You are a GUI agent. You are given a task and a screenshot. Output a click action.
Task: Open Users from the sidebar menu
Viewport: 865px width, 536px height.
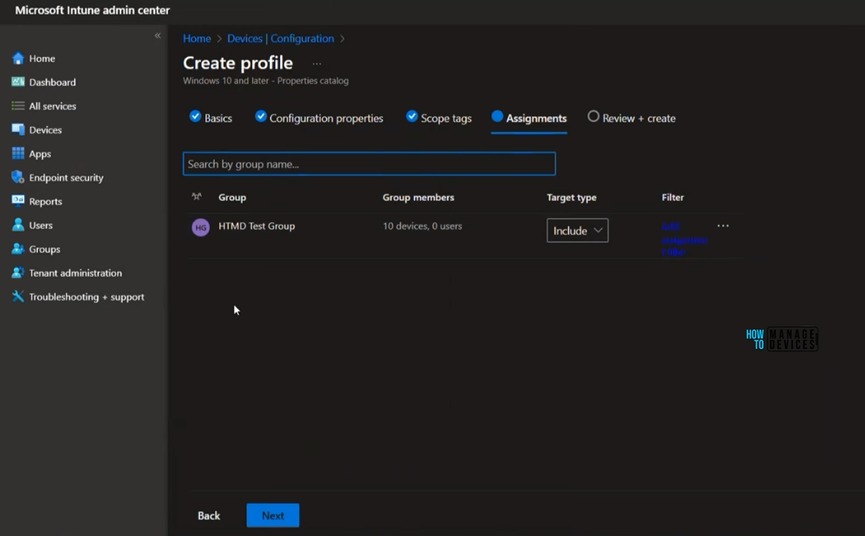pyautogui.click(x=41, y=225)
